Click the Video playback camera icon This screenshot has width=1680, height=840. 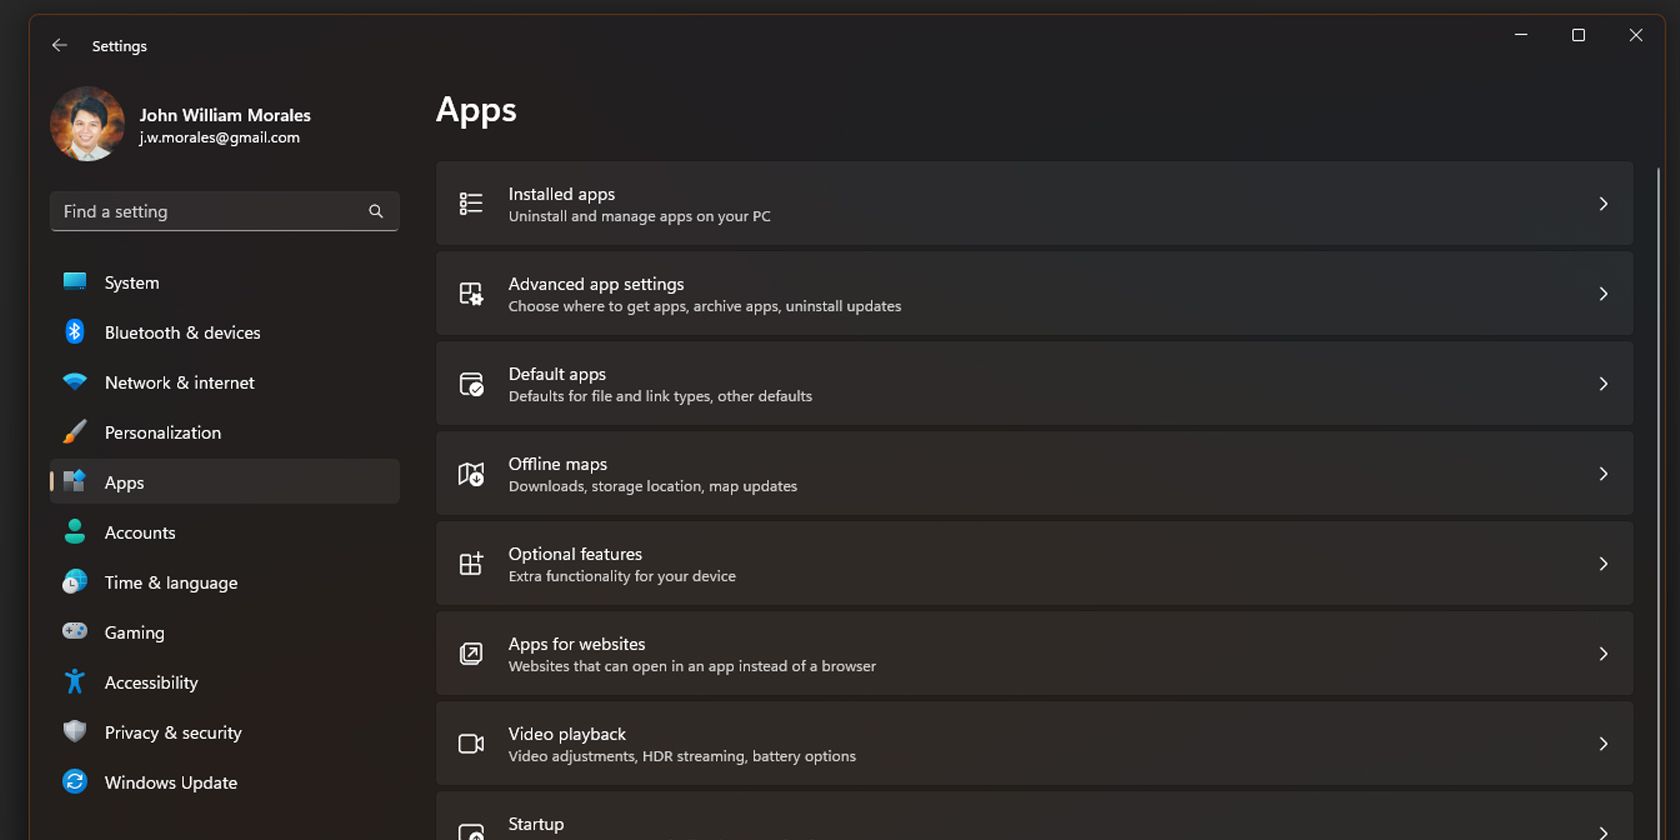point(470,743)
